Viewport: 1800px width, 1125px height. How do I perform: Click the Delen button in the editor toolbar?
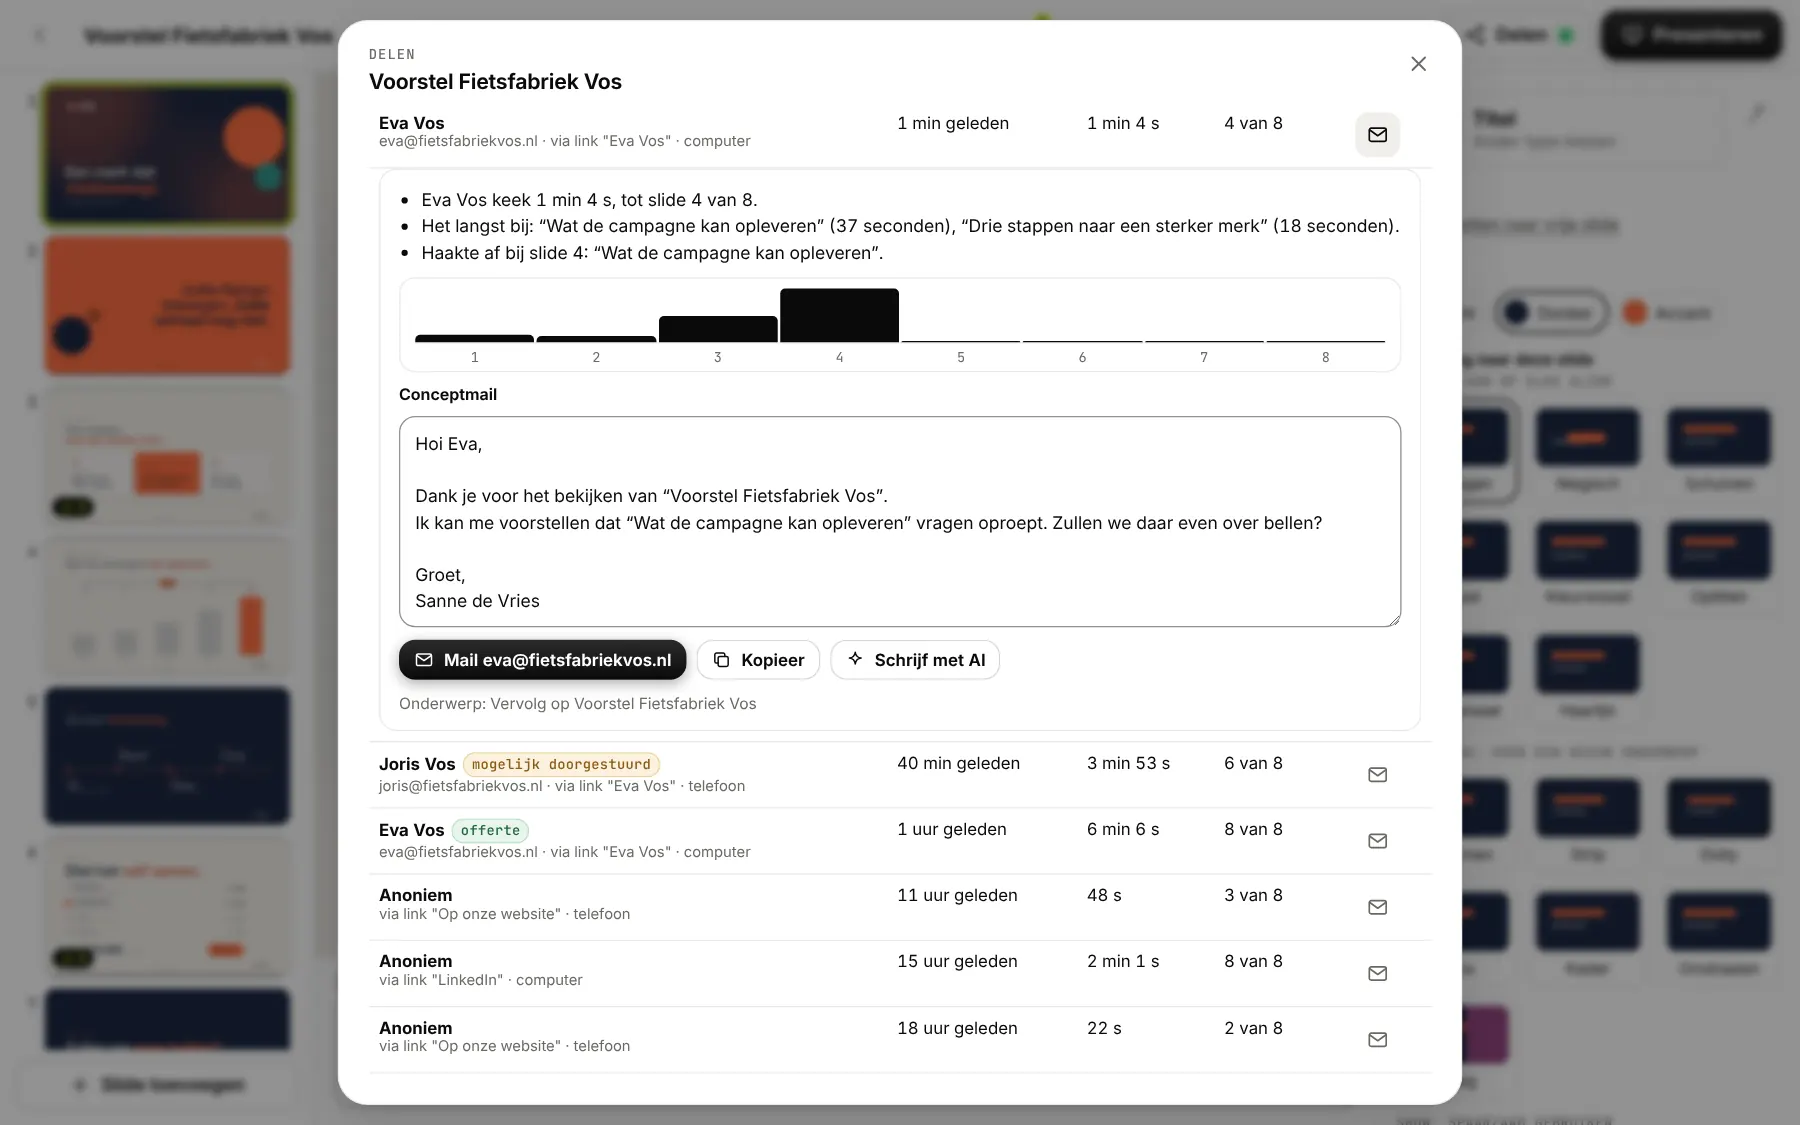point(1520,35)
